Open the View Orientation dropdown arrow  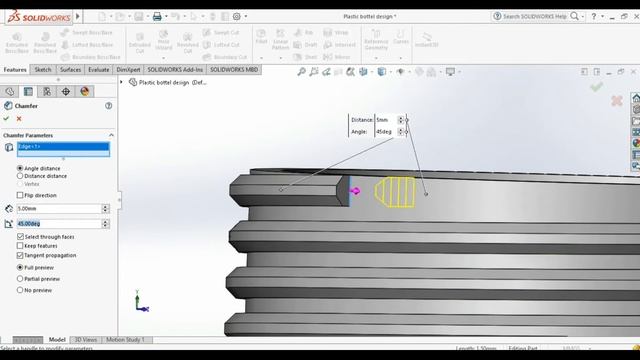[x=371, y=72]
